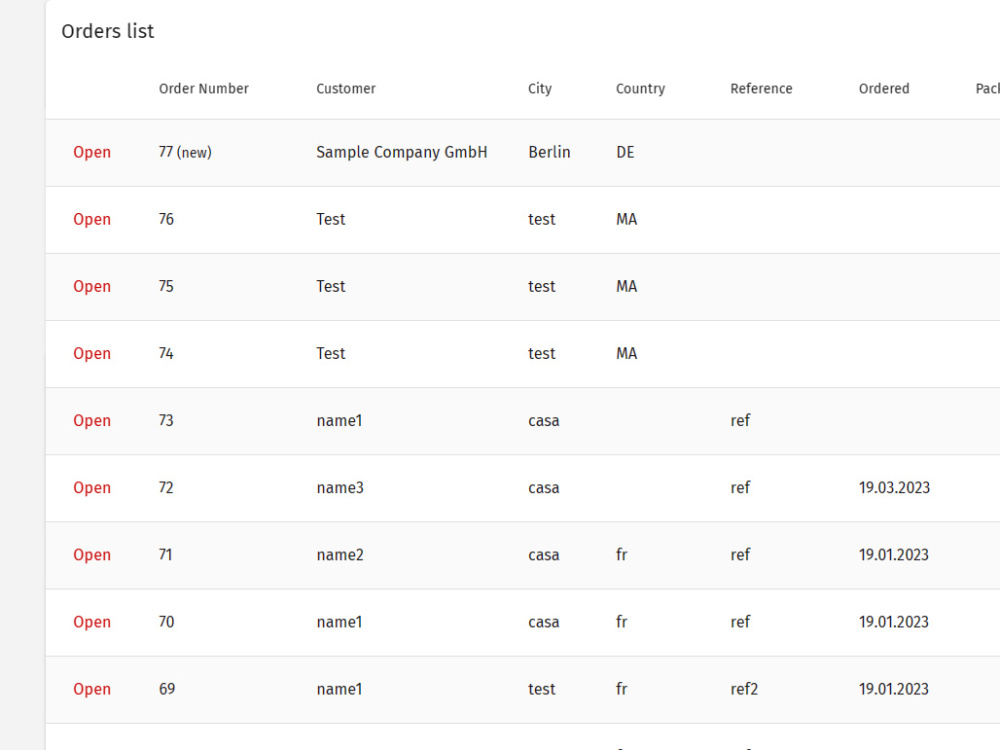The height and width of the screenshot is (750, 1000).
Task: Select the Country column header
Action: tap(640, 89)
